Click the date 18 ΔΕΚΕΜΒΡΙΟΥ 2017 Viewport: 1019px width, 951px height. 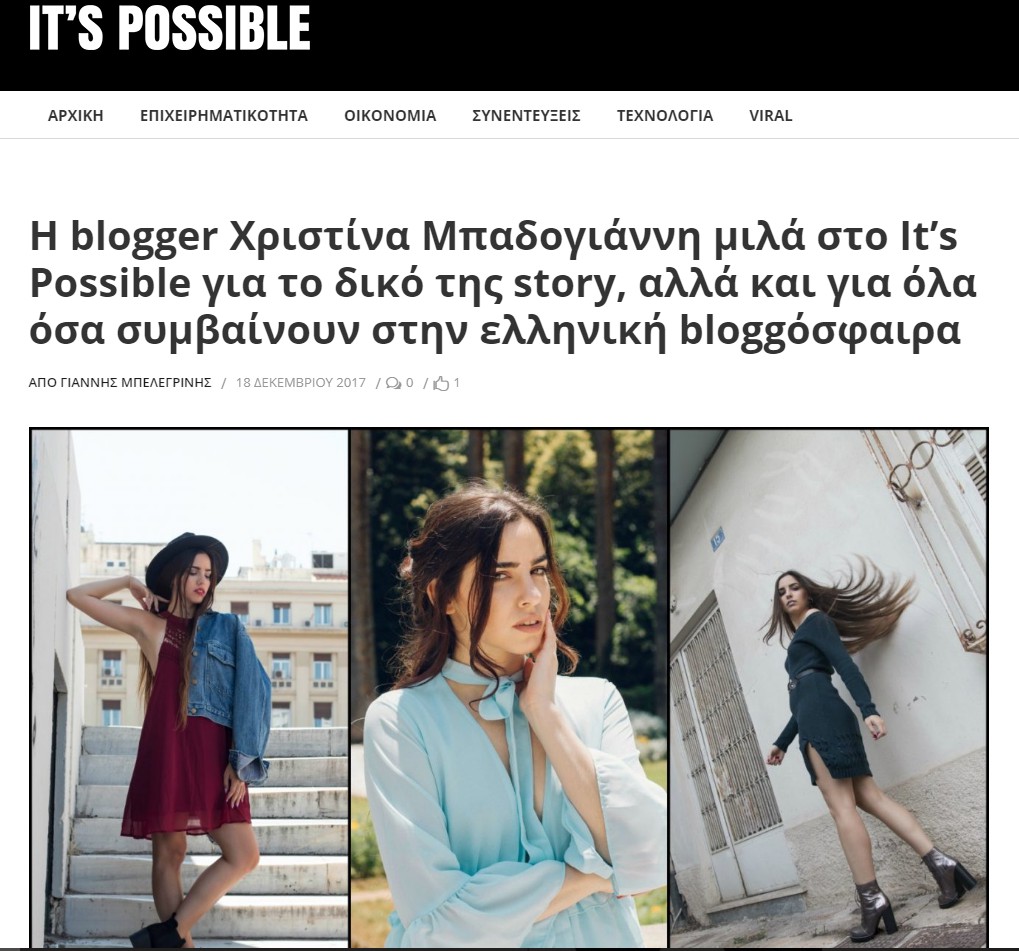[301, 383]
